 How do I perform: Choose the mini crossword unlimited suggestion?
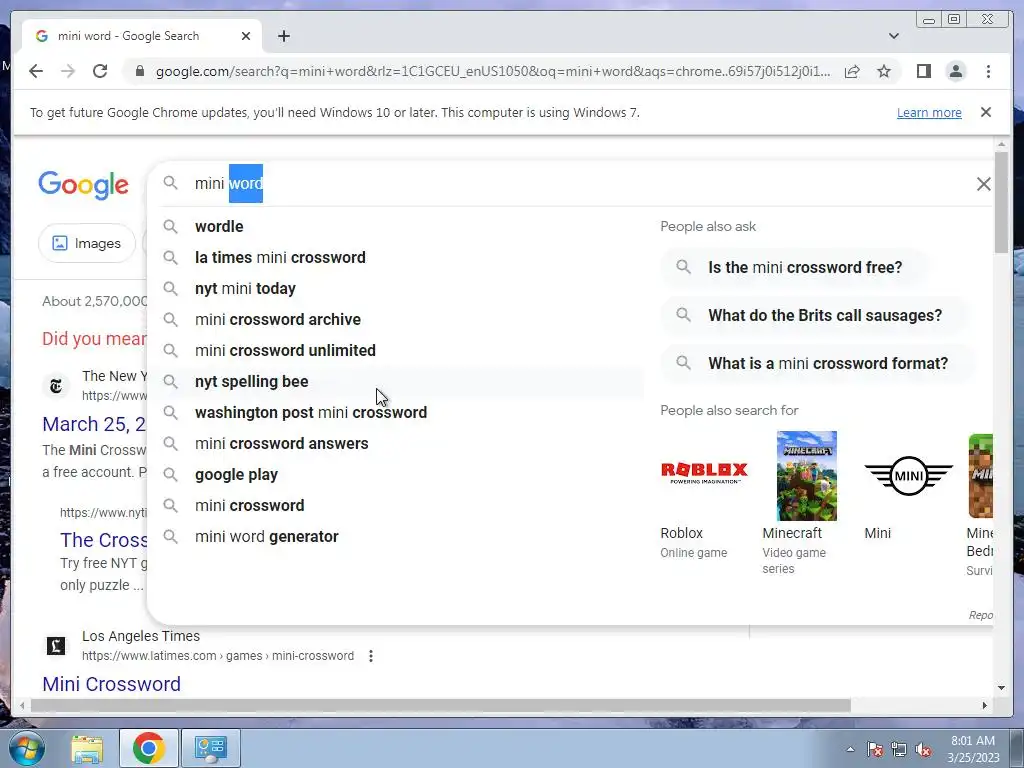(398, 351)
